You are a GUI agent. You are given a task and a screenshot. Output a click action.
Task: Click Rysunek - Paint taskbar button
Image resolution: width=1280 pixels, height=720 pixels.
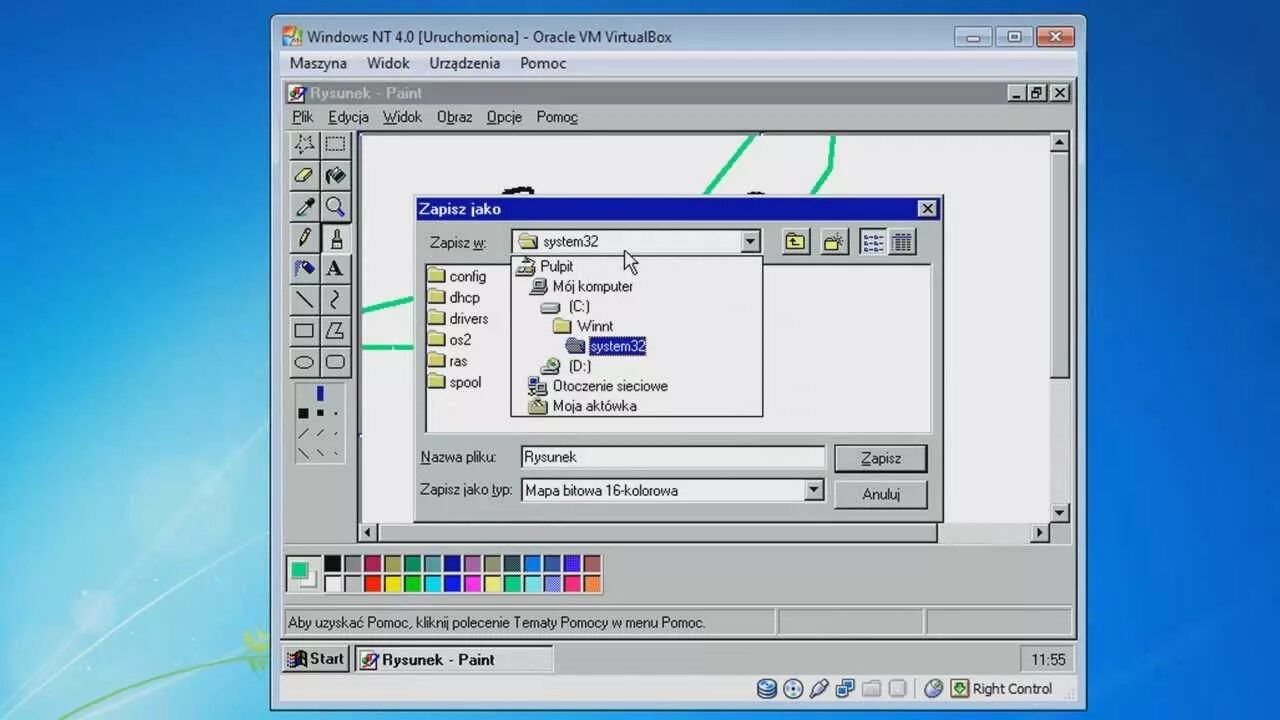click(453, 659)
